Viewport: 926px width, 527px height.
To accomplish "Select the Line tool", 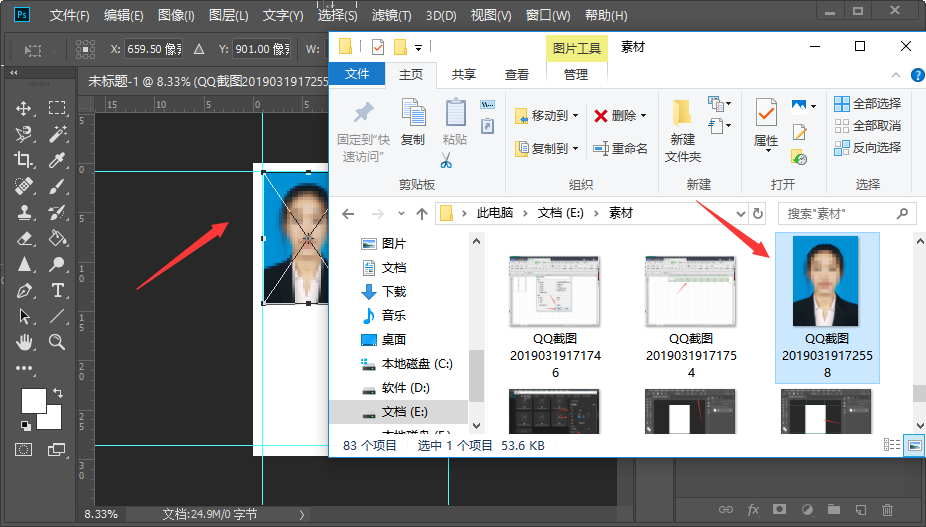I will point(57,316).
